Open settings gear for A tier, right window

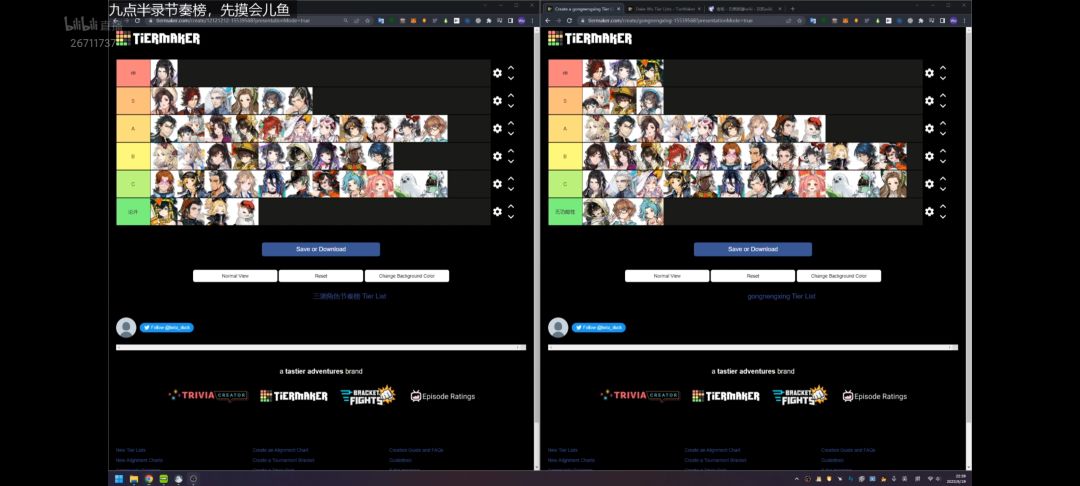pyautogui.click(x=929, y=129)
